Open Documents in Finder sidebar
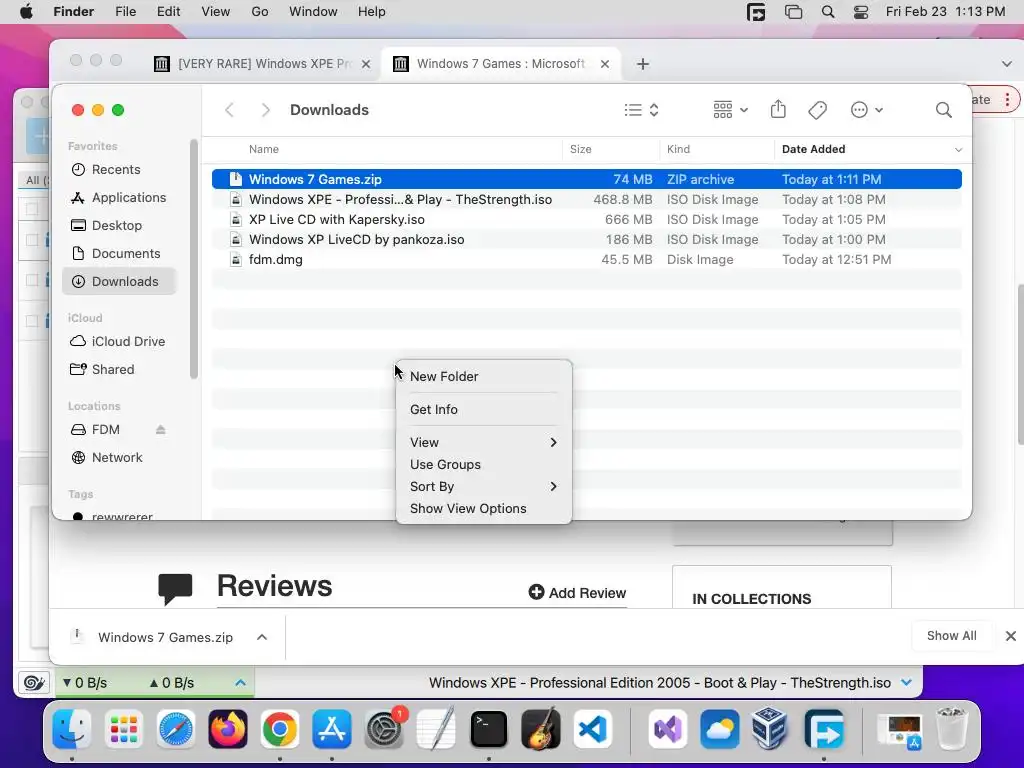Image resolution: width=1024 pixels, height=768 pixels. pyautogui.click(x=120, y=253)
